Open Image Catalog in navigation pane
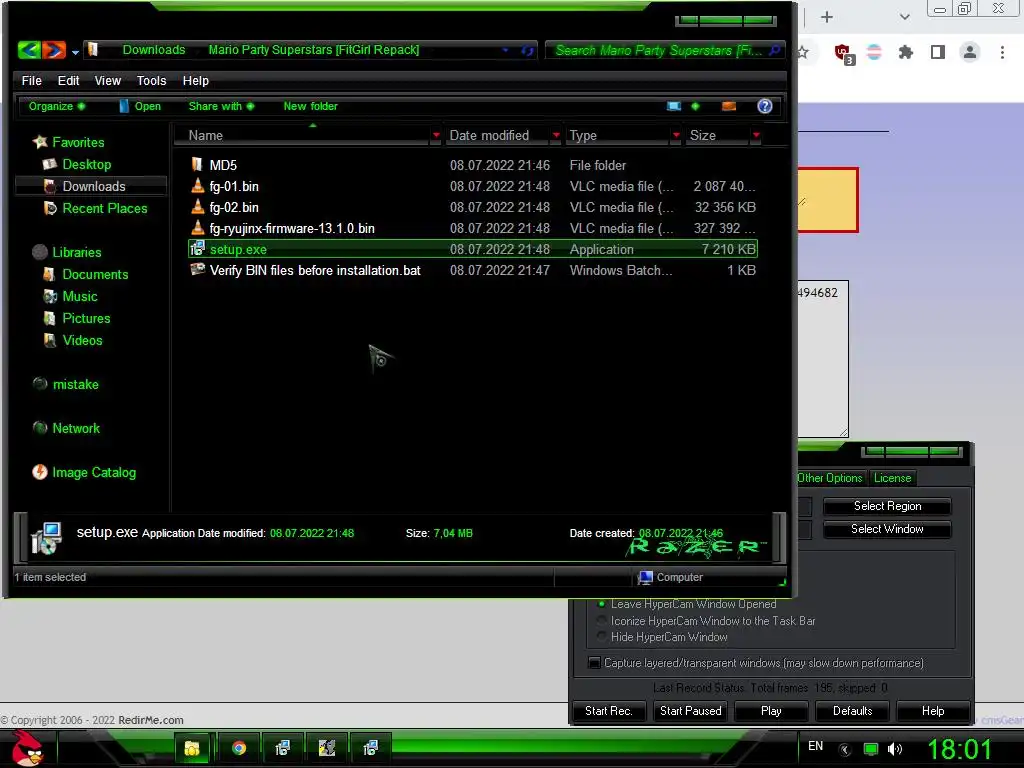This screenshot has height=768, width=1024. pyautogui.click(x=94, y=472)
